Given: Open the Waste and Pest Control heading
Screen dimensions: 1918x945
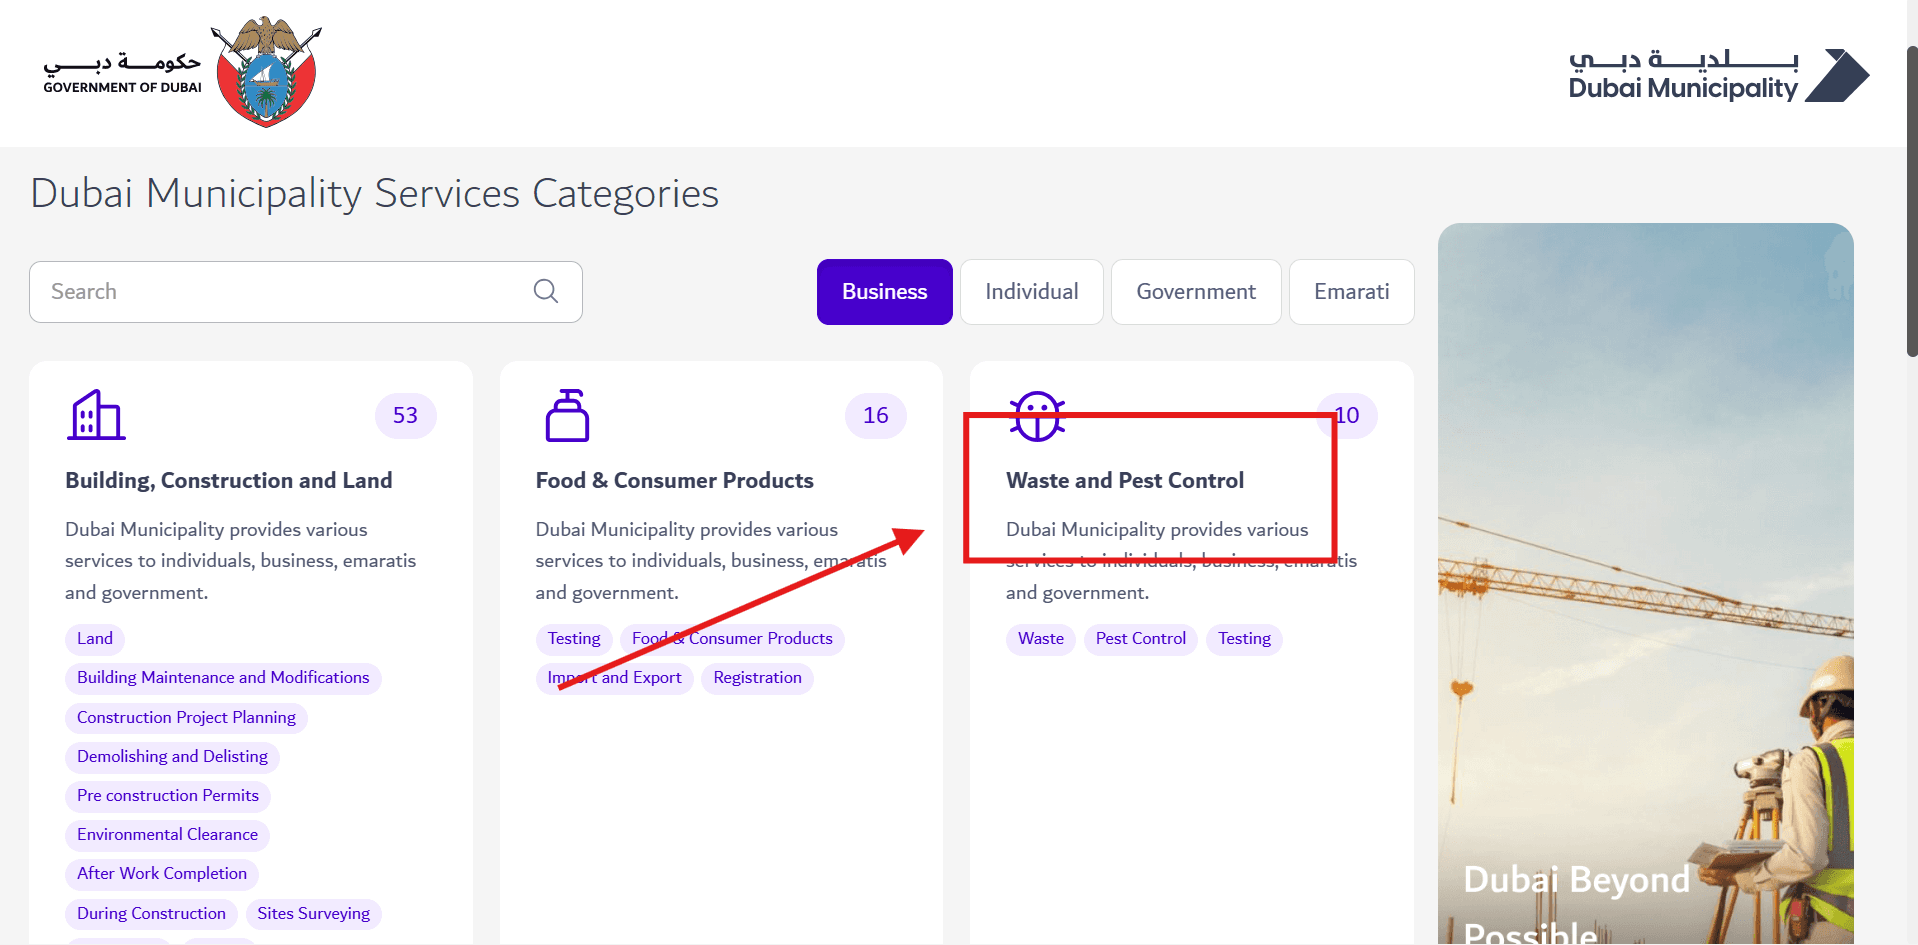Looking at the screenshot, I should click(x=1125, y=480).
